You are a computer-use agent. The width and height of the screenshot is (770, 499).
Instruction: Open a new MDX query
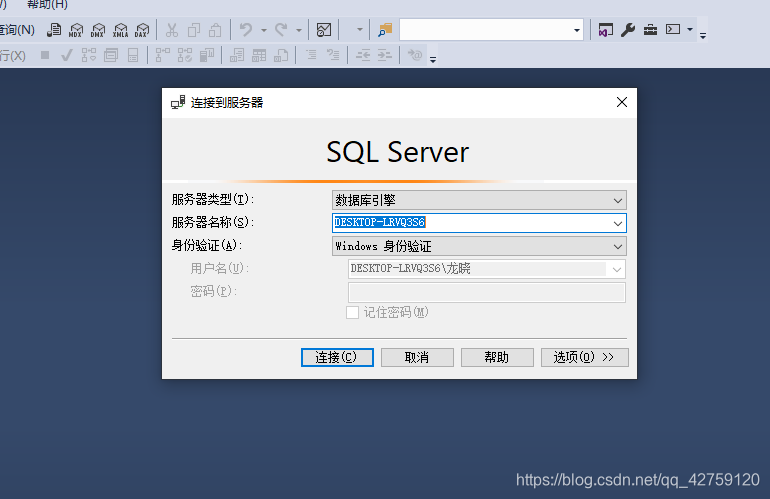pyautogui.click(x=76, y=30)
